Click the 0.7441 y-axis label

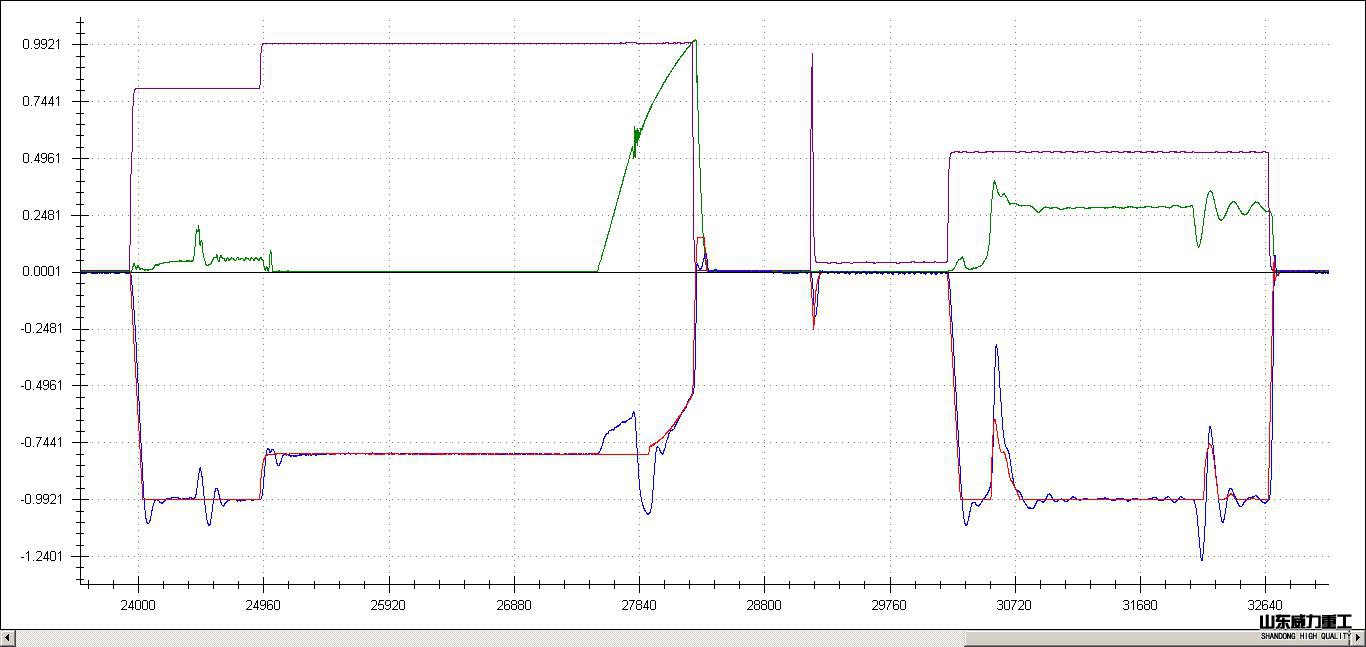click(42, 101)
